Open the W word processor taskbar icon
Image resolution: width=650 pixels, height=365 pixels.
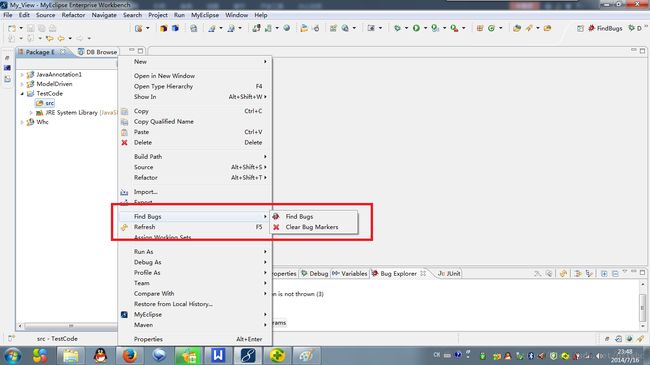coord(218,355)
